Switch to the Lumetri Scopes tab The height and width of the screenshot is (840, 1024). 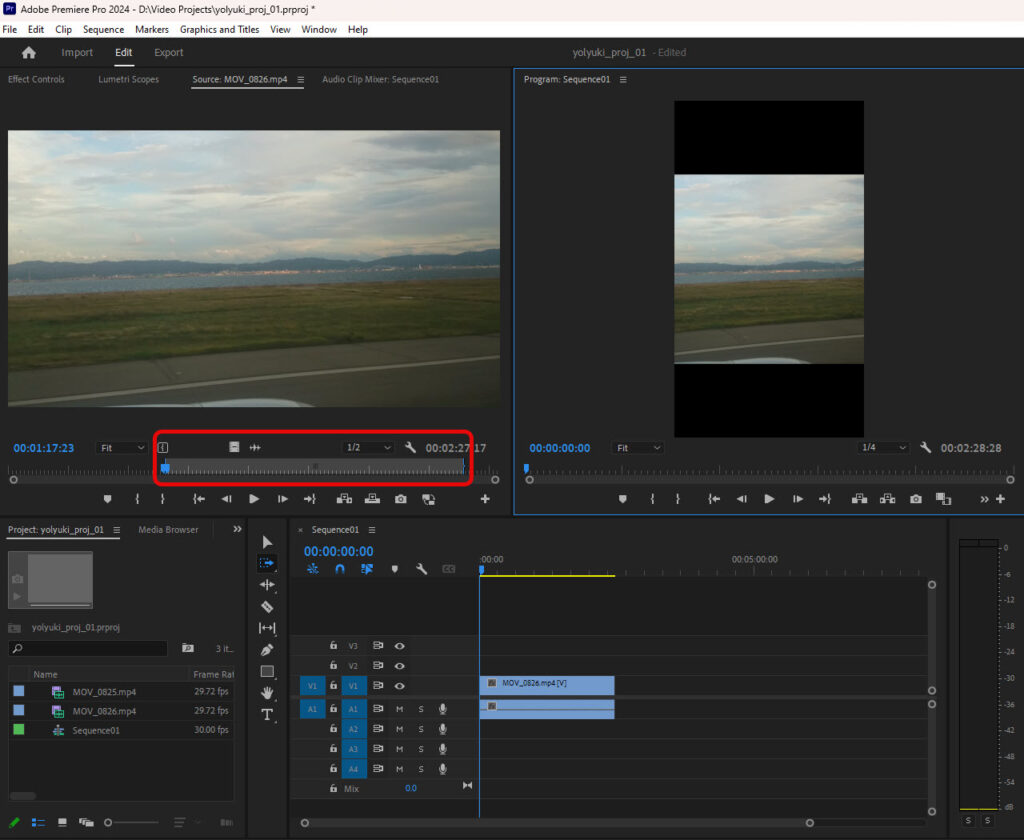(128, 79)
